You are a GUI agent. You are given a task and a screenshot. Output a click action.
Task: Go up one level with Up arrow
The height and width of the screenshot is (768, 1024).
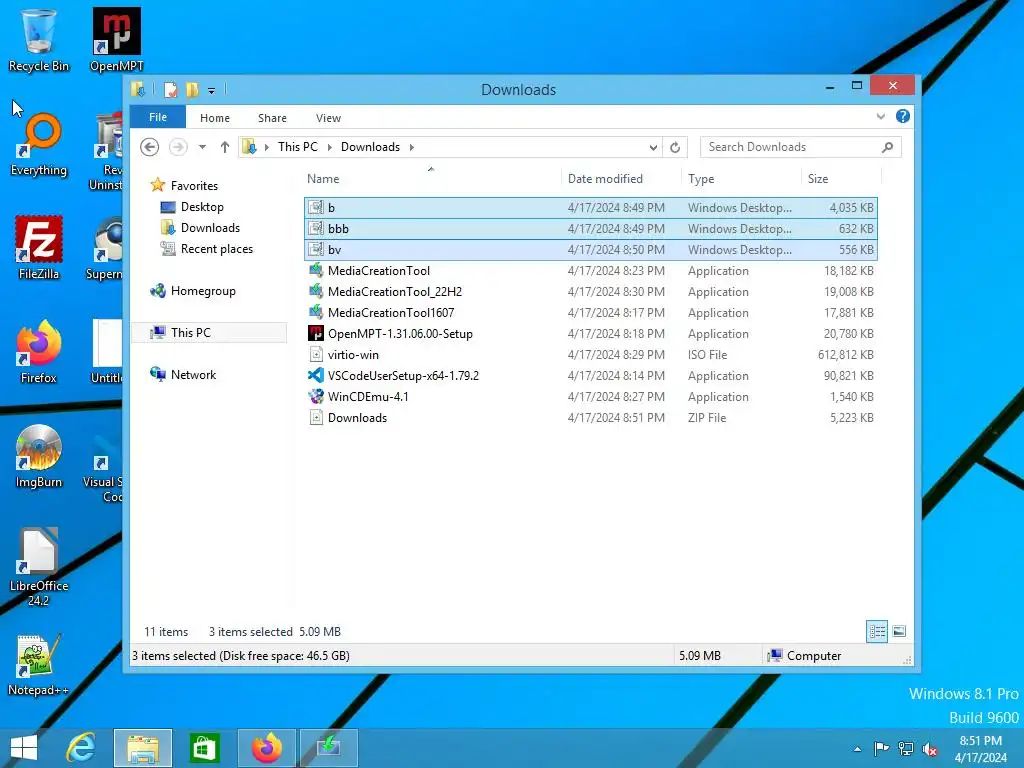click(x=225, y=147)
